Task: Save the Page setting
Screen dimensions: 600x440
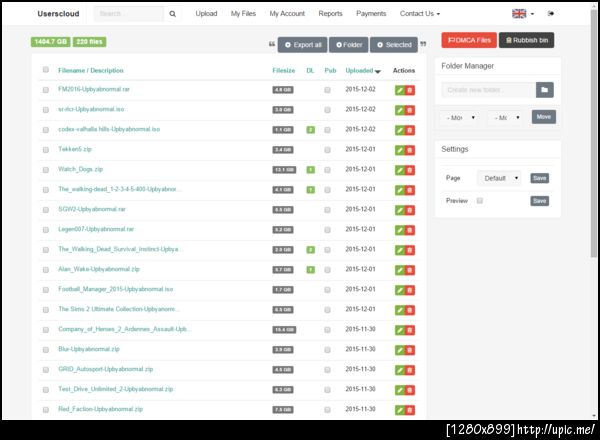Action: 540,178
